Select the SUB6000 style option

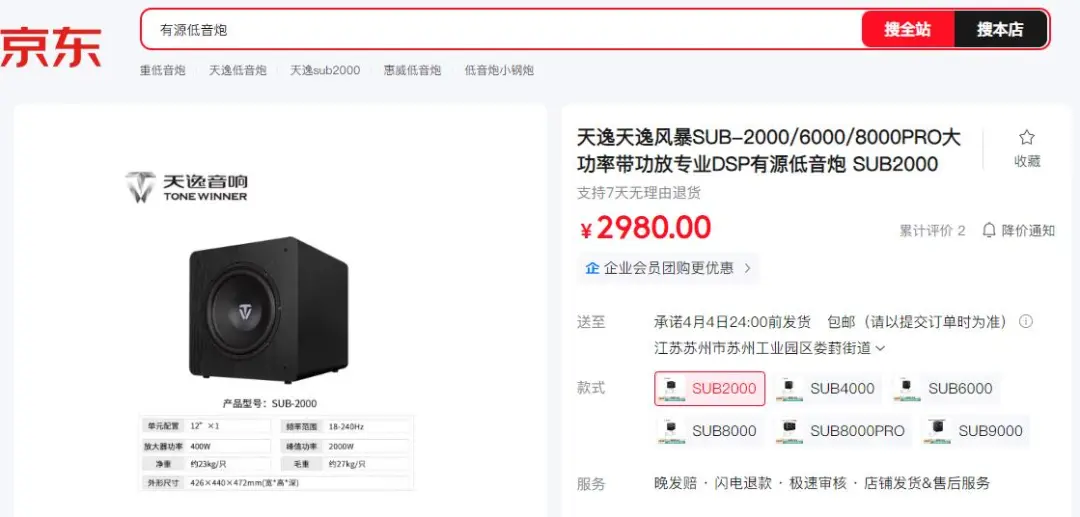[x=946, y=388]
